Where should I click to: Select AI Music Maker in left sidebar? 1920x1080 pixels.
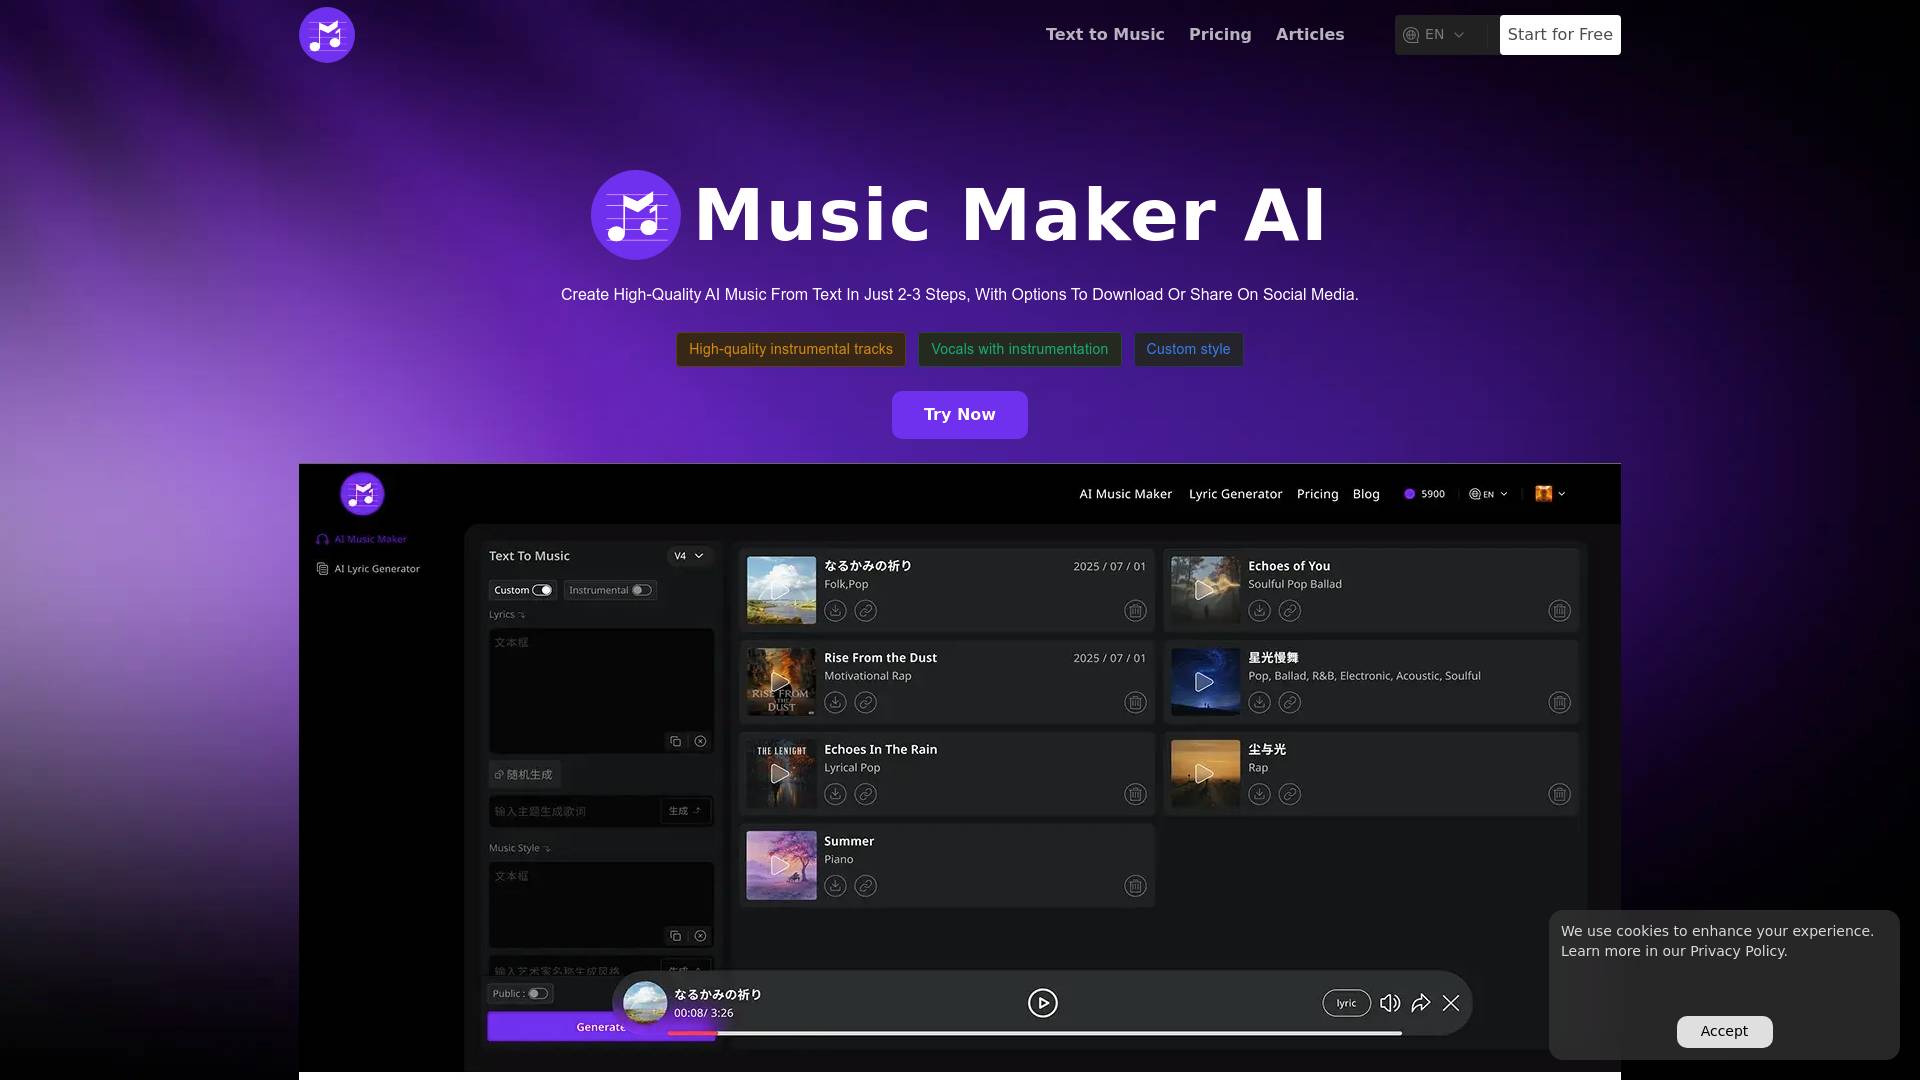(x=362, y=539)
